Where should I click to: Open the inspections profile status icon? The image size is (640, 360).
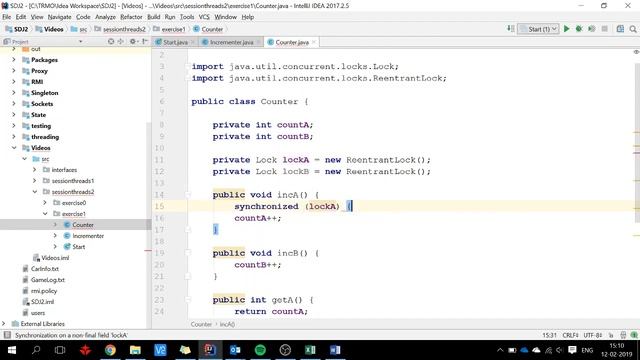[x=623, y=335]
